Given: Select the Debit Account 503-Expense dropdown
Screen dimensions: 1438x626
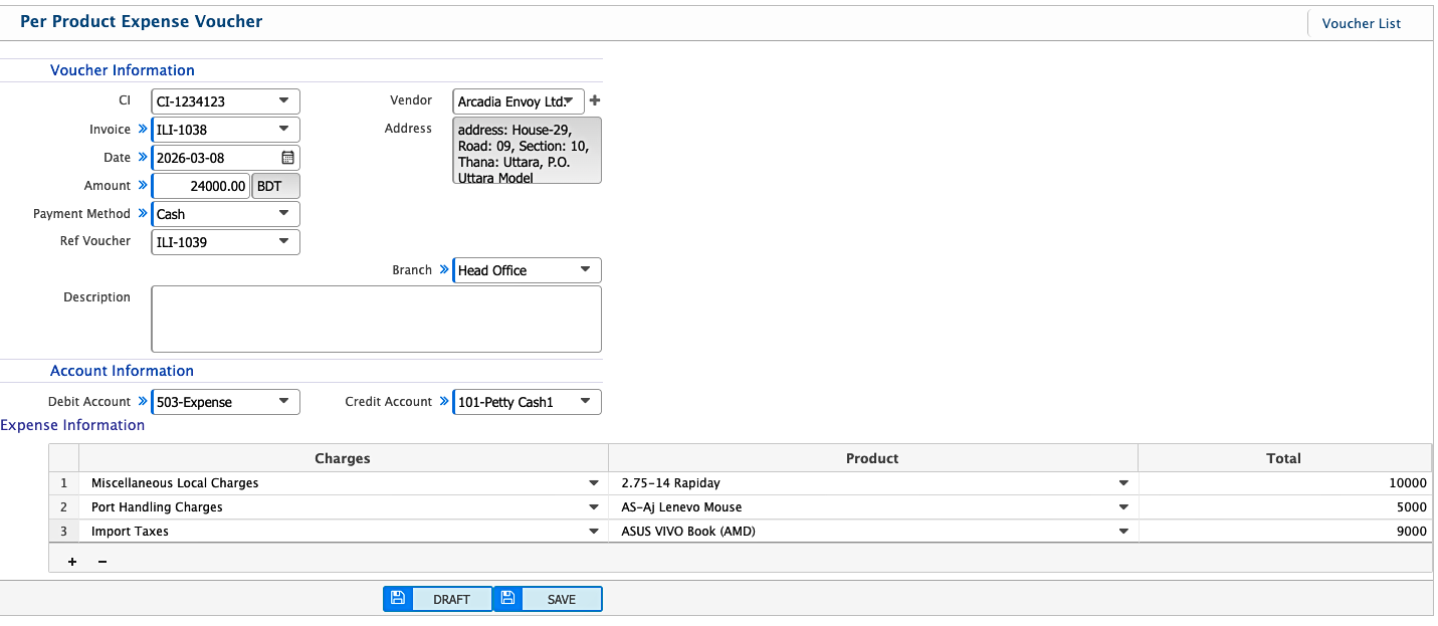Looking at the screenshot, I should (283, 402).
